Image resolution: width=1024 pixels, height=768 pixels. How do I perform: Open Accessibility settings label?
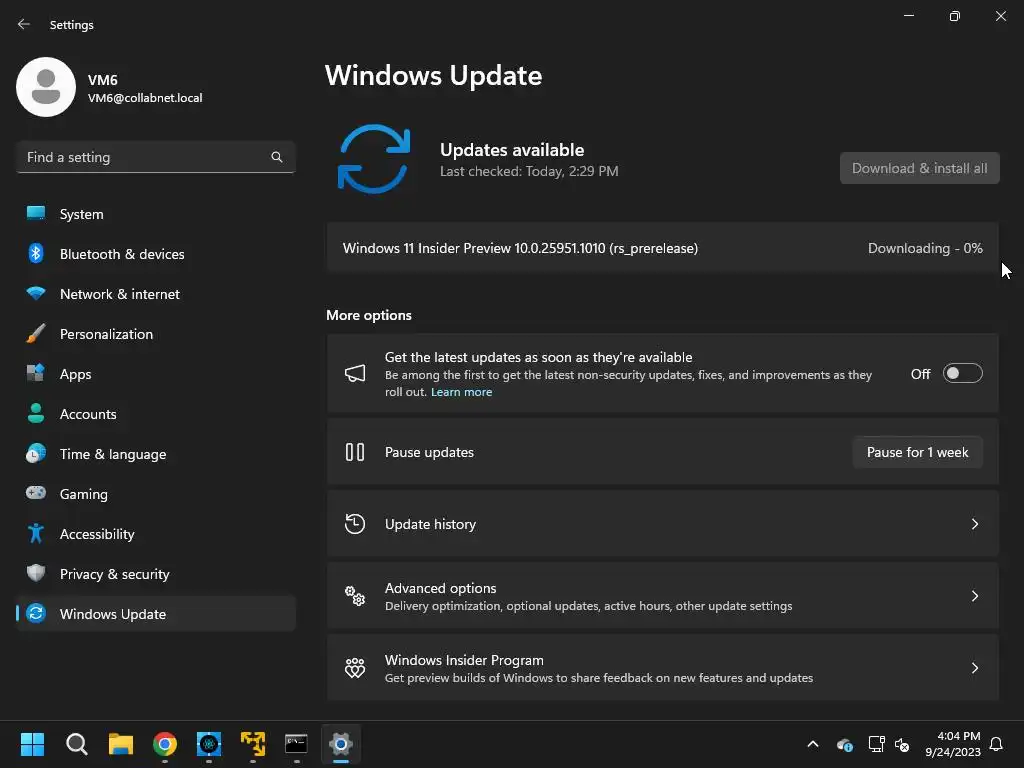point(97,534)
